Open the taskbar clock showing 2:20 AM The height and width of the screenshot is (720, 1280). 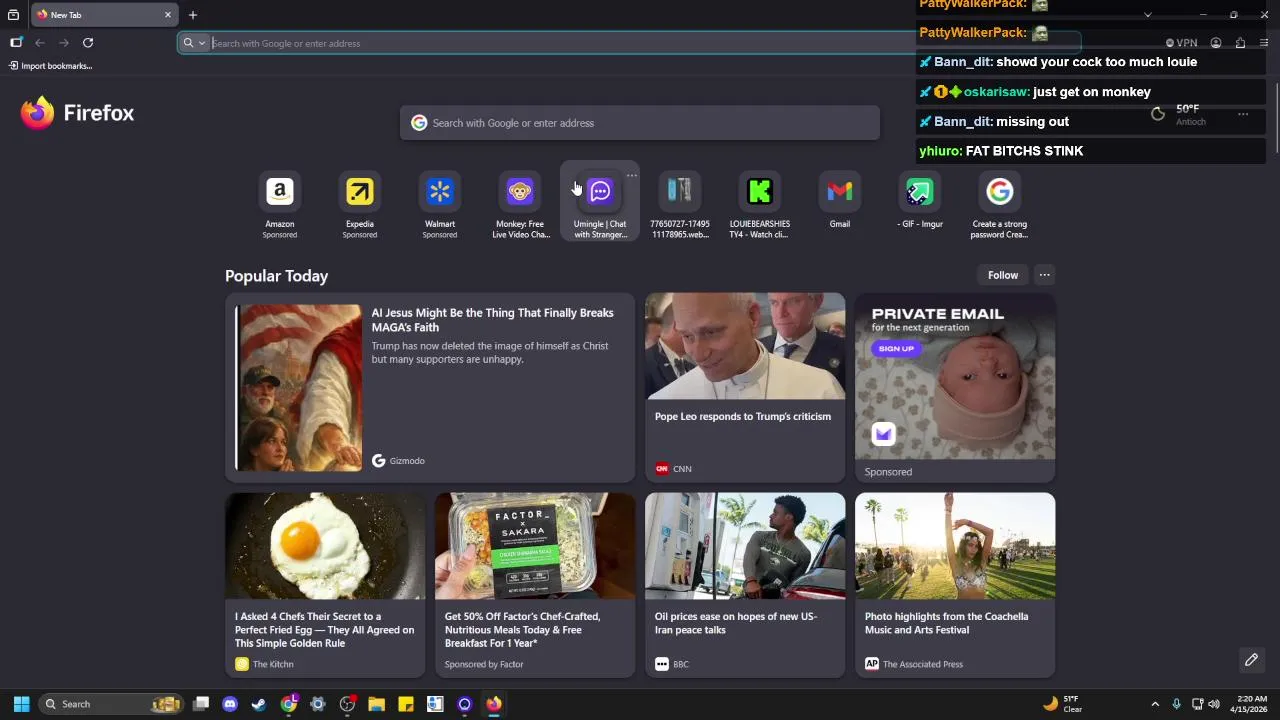coord(1252,704)
